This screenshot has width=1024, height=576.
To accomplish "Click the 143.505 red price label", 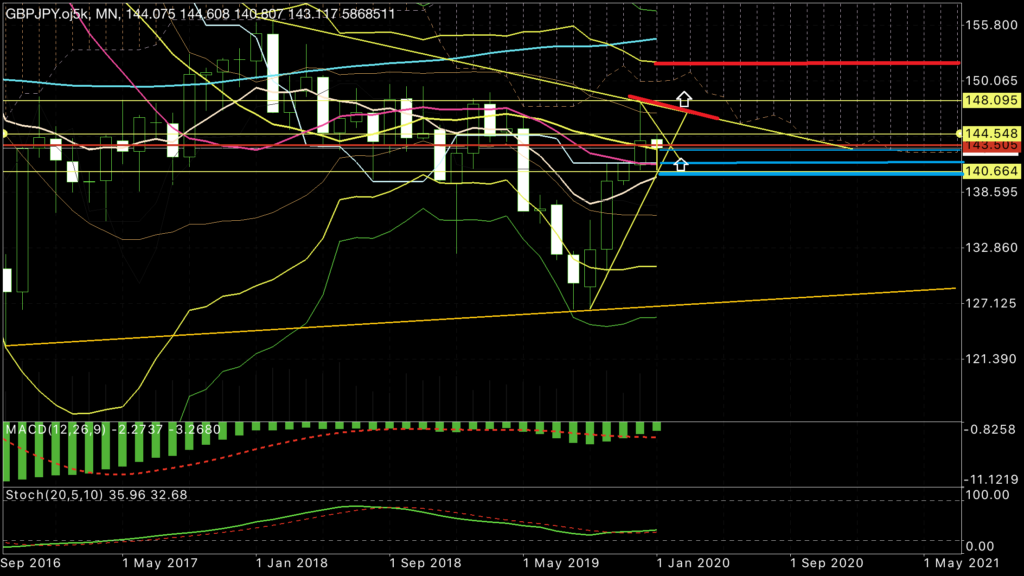I will coord(991,146).
